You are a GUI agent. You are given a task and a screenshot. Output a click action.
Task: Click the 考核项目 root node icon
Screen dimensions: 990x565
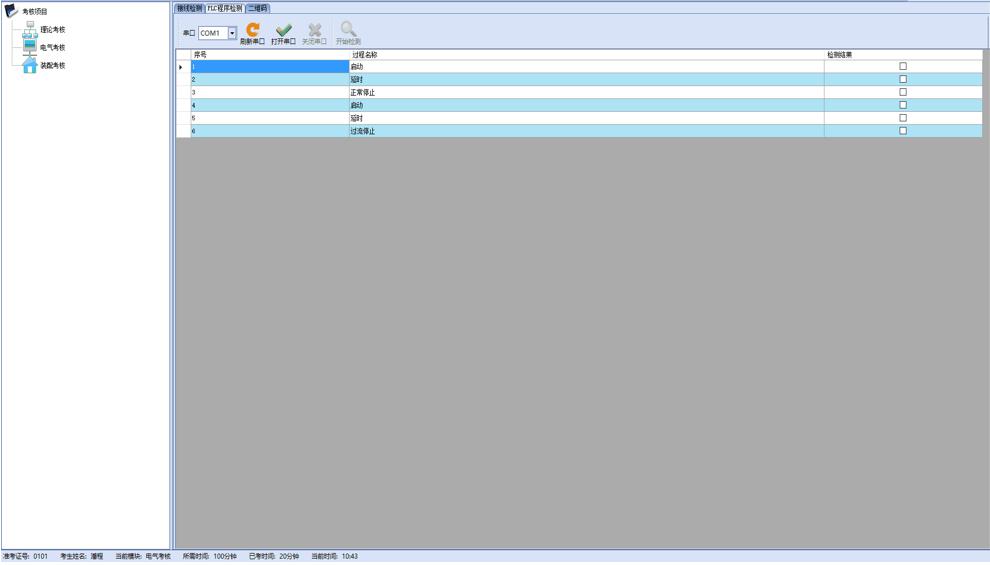(11, 11)
